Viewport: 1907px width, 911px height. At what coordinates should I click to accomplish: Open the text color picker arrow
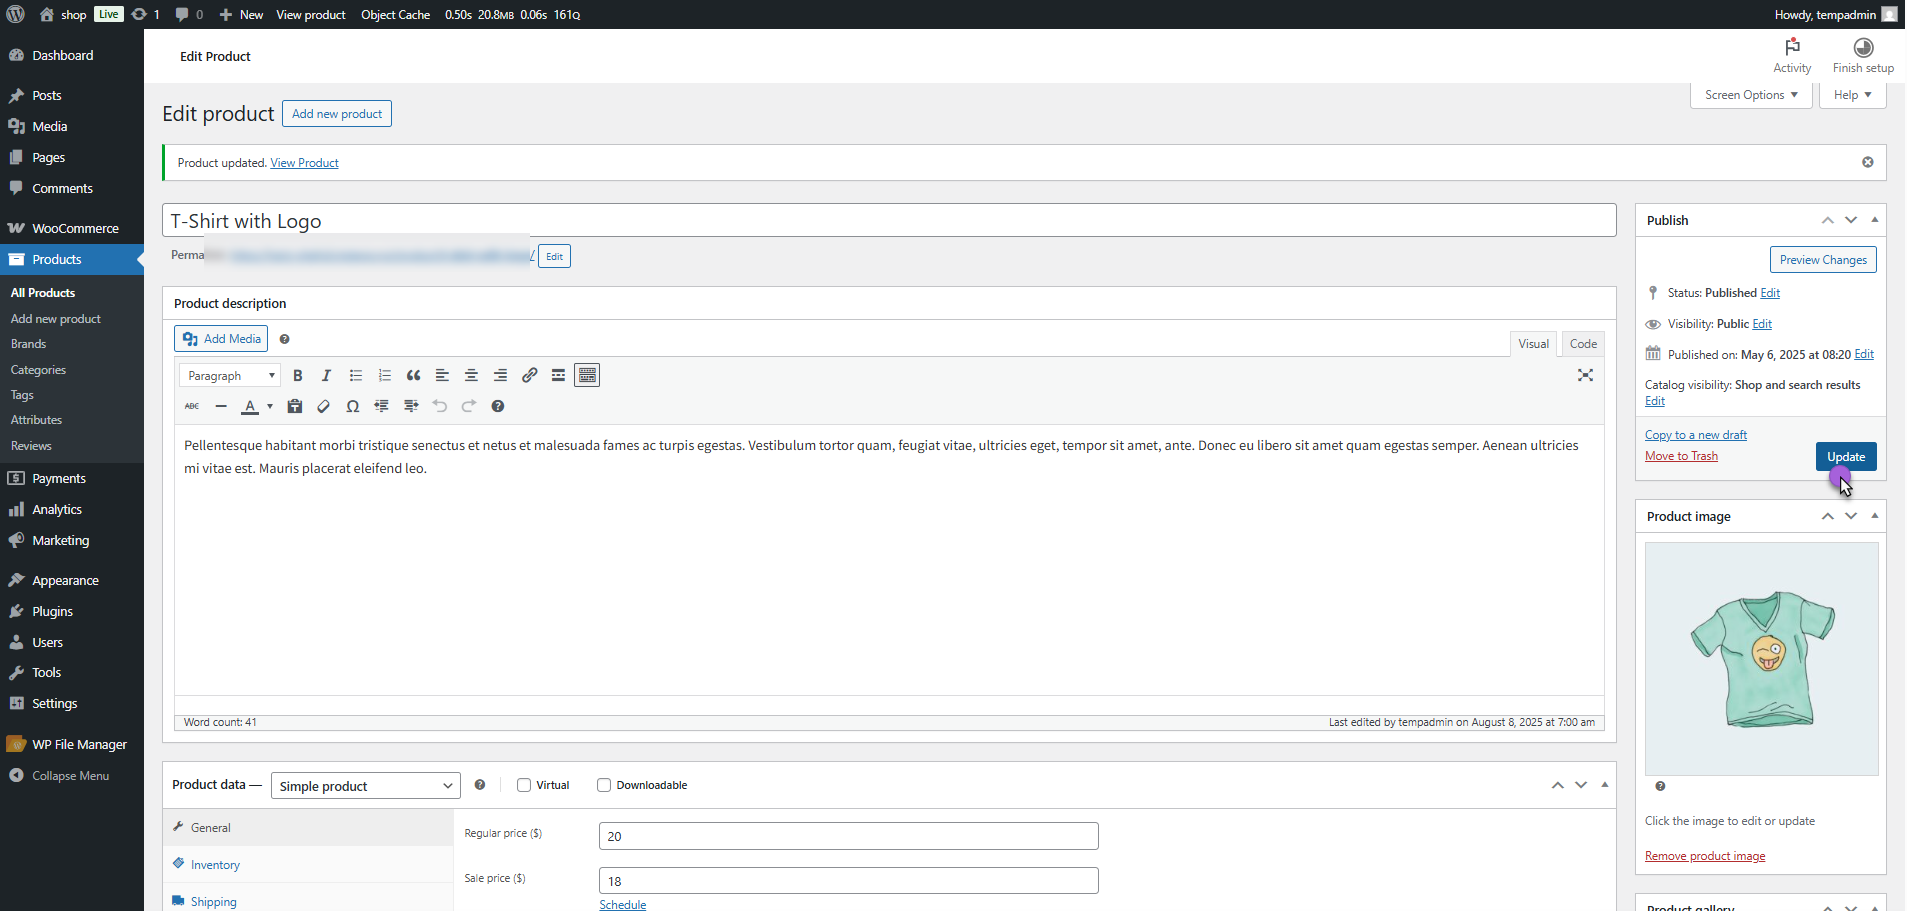270,407
